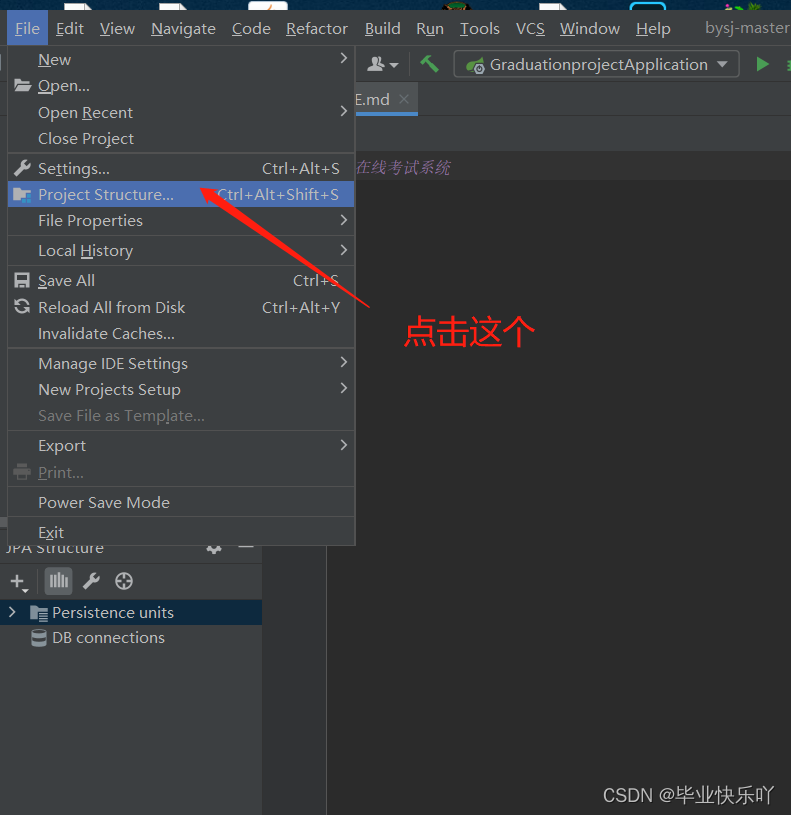The width and height of the screenshot is (791, 815).
Task: Expand the Export submenu
Action: click(181, 445)
